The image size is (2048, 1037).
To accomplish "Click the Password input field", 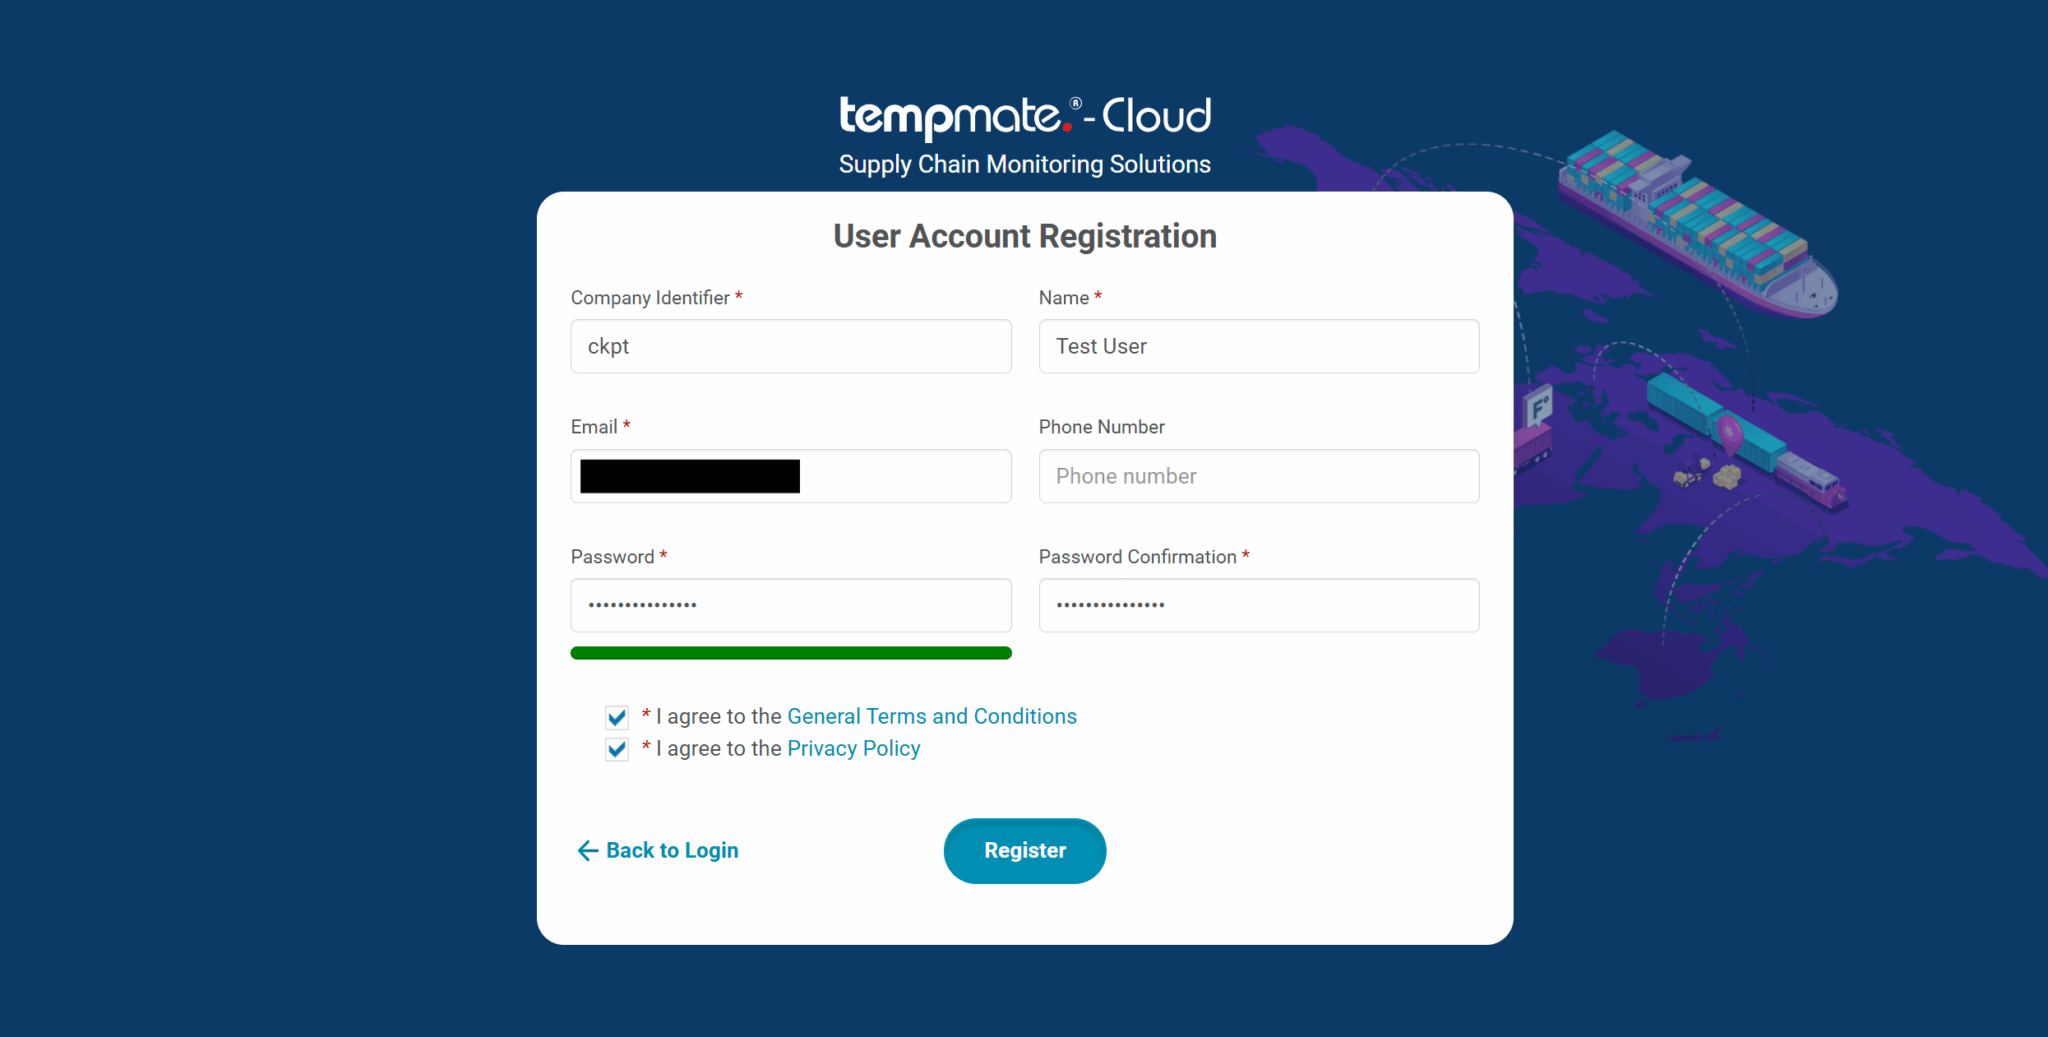I will point(791,605).
